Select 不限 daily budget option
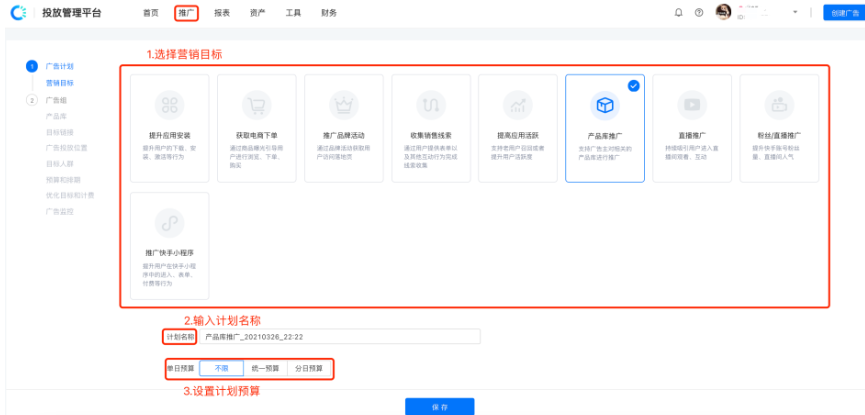The height and width of the screenshot is (415, 865). tap(221, 368)
